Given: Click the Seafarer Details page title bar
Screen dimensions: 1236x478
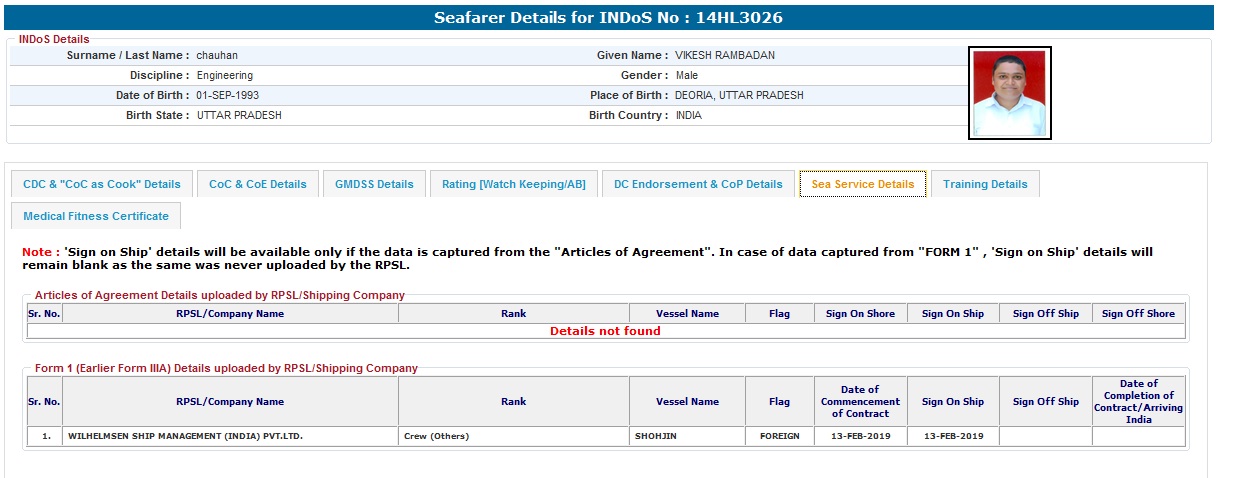Looking at the screenshot, I should click(x=615, y=18).
